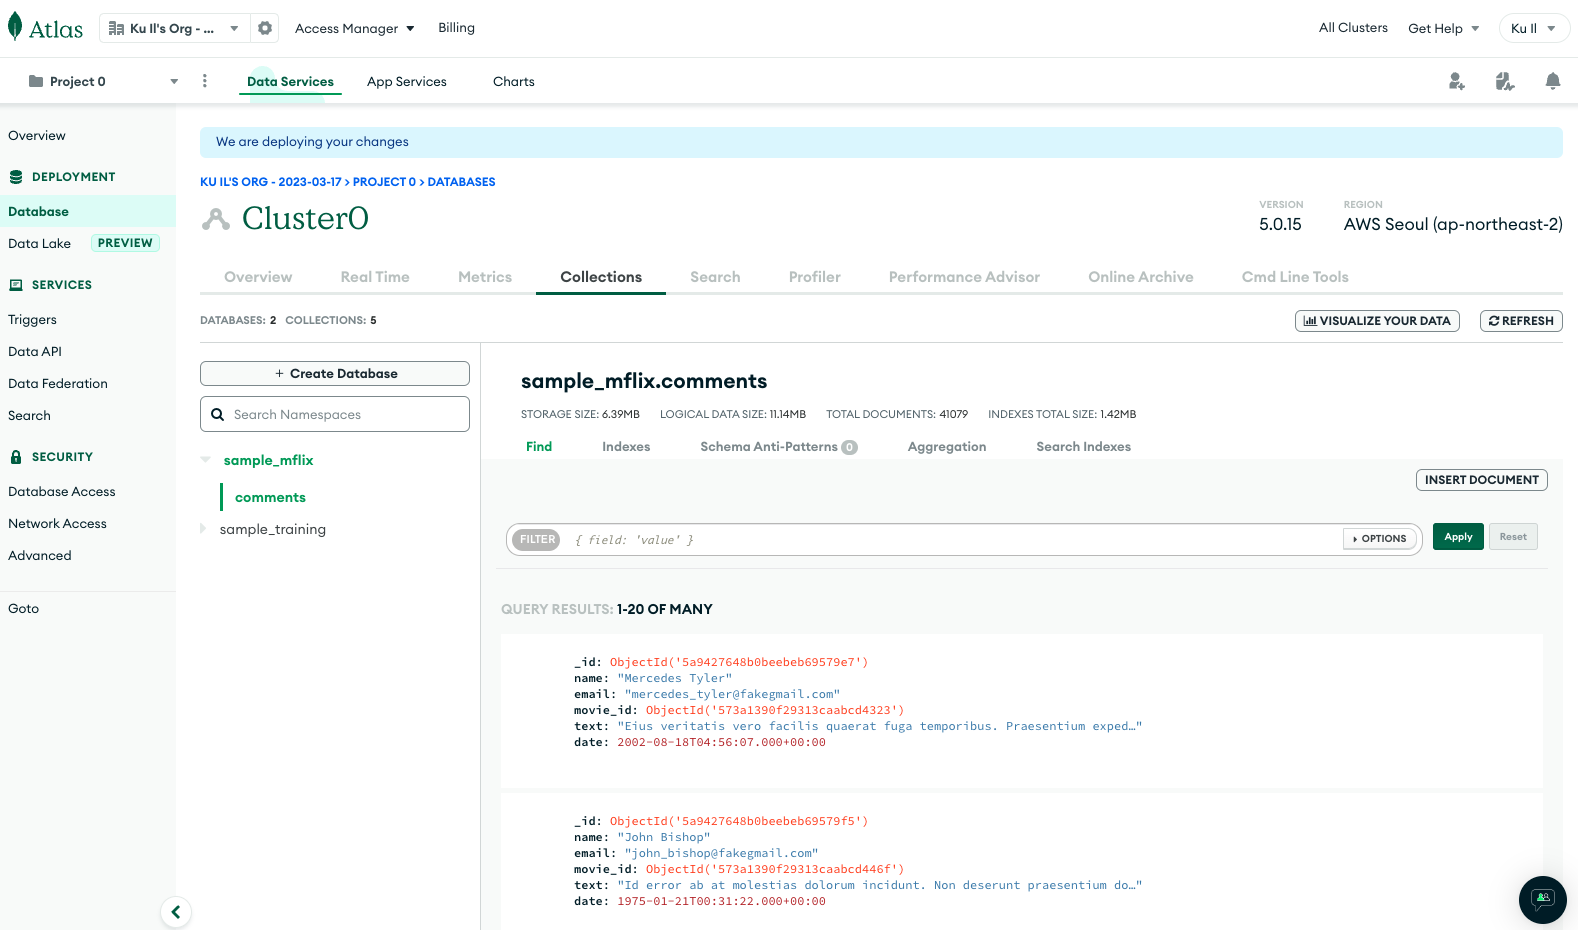Select the Collections tab

coord(601,277)
